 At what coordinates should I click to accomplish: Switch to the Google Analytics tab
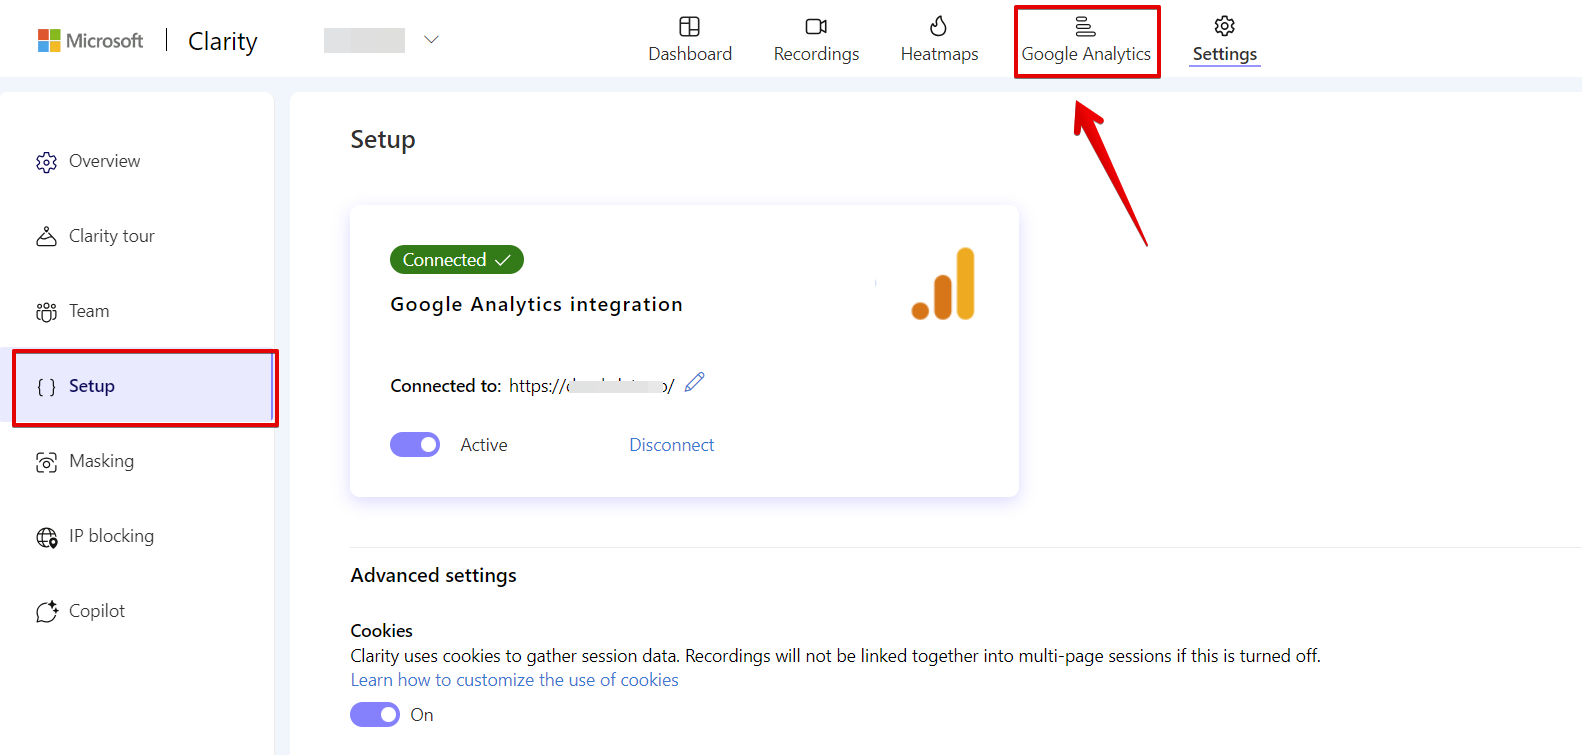(1086, 40)
